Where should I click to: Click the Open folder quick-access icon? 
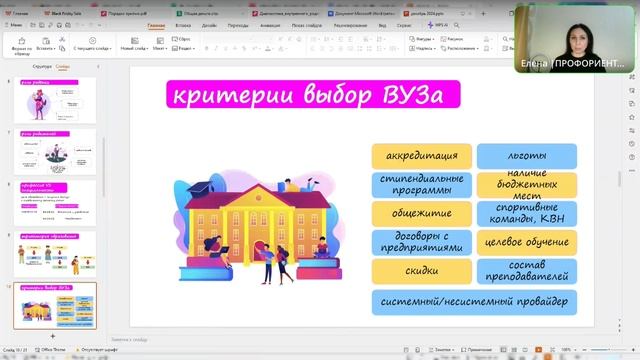coord(33,25)
